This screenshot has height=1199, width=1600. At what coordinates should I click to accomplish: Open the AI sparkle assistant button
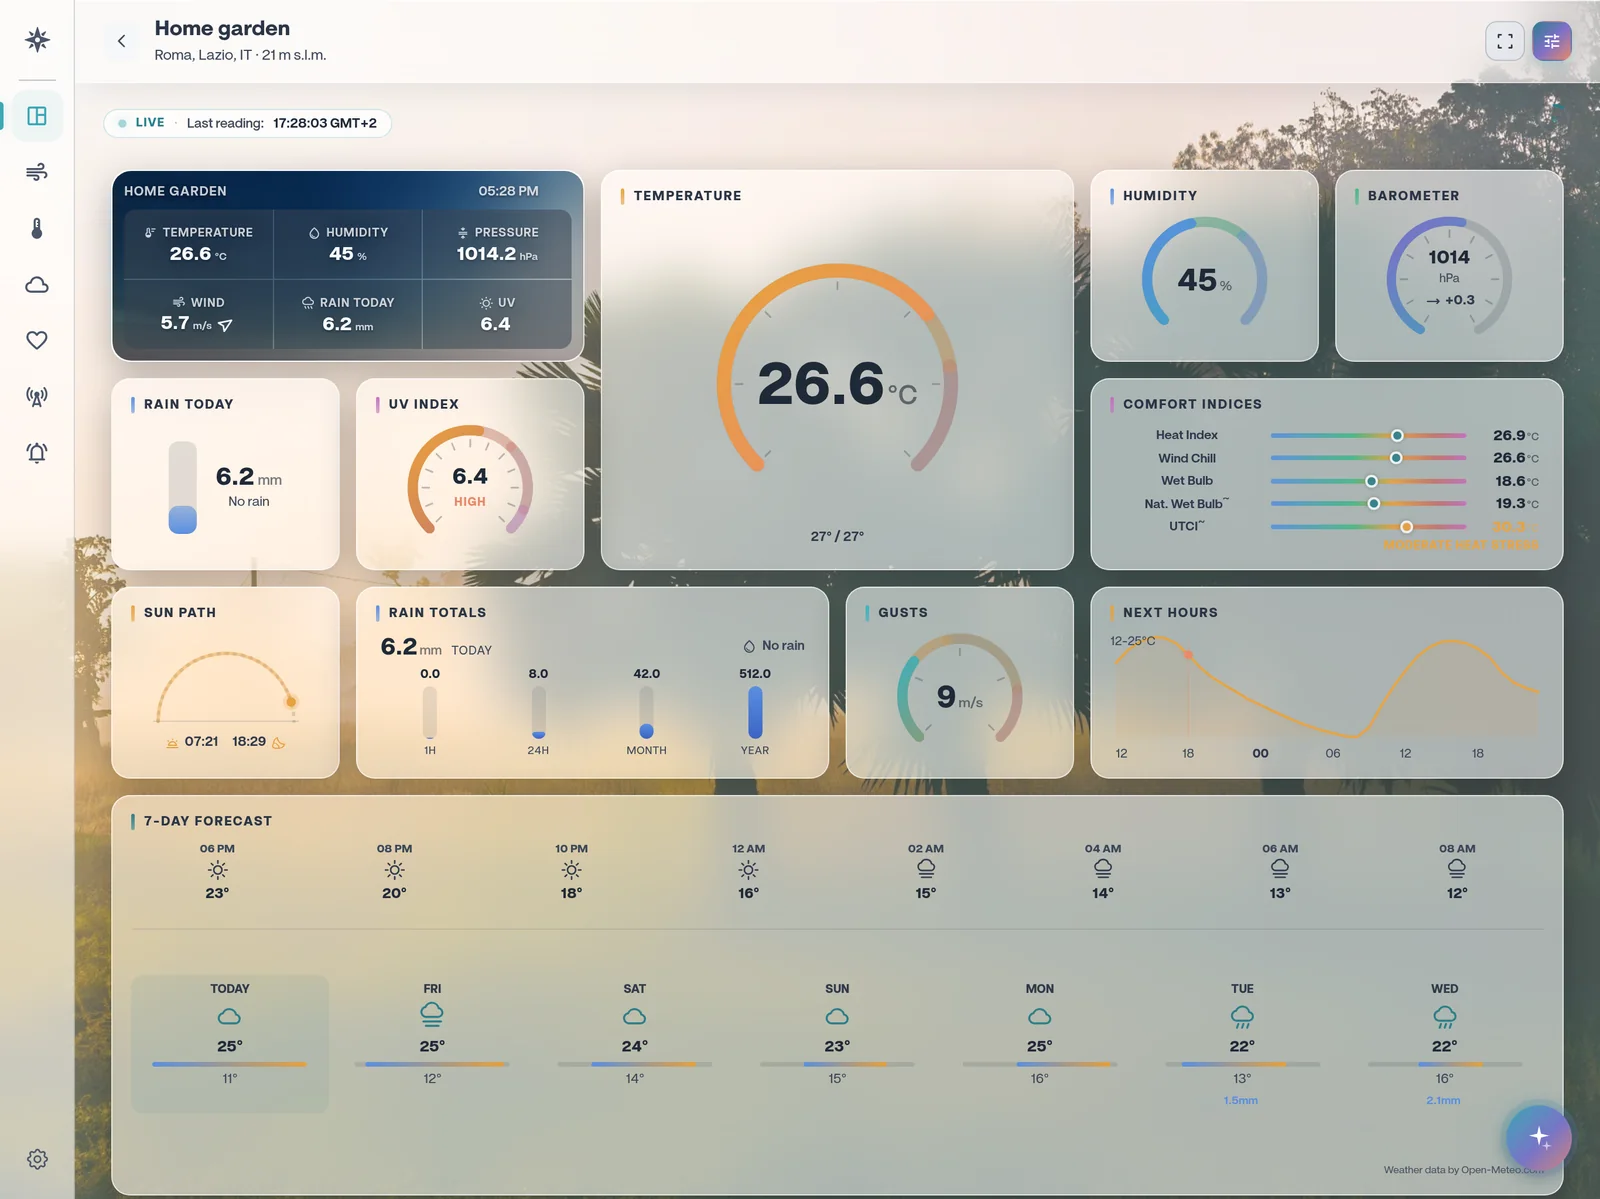click(x=1539, y=1137)
